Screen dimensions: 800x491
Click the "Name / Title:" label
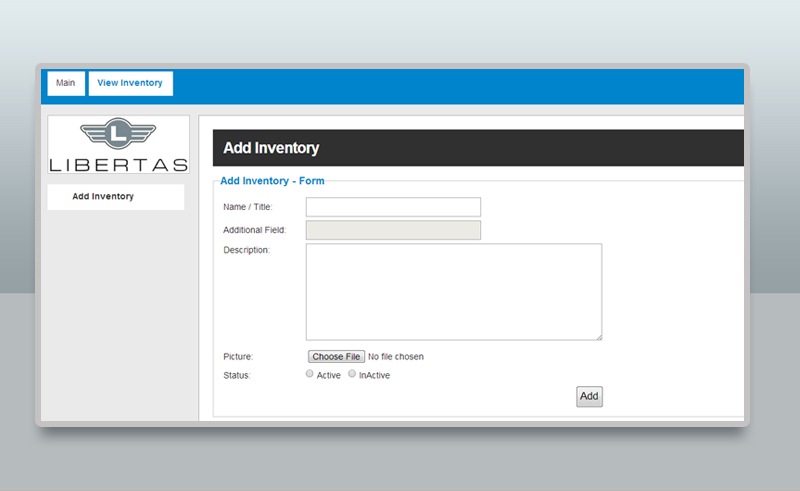[247, 207]
